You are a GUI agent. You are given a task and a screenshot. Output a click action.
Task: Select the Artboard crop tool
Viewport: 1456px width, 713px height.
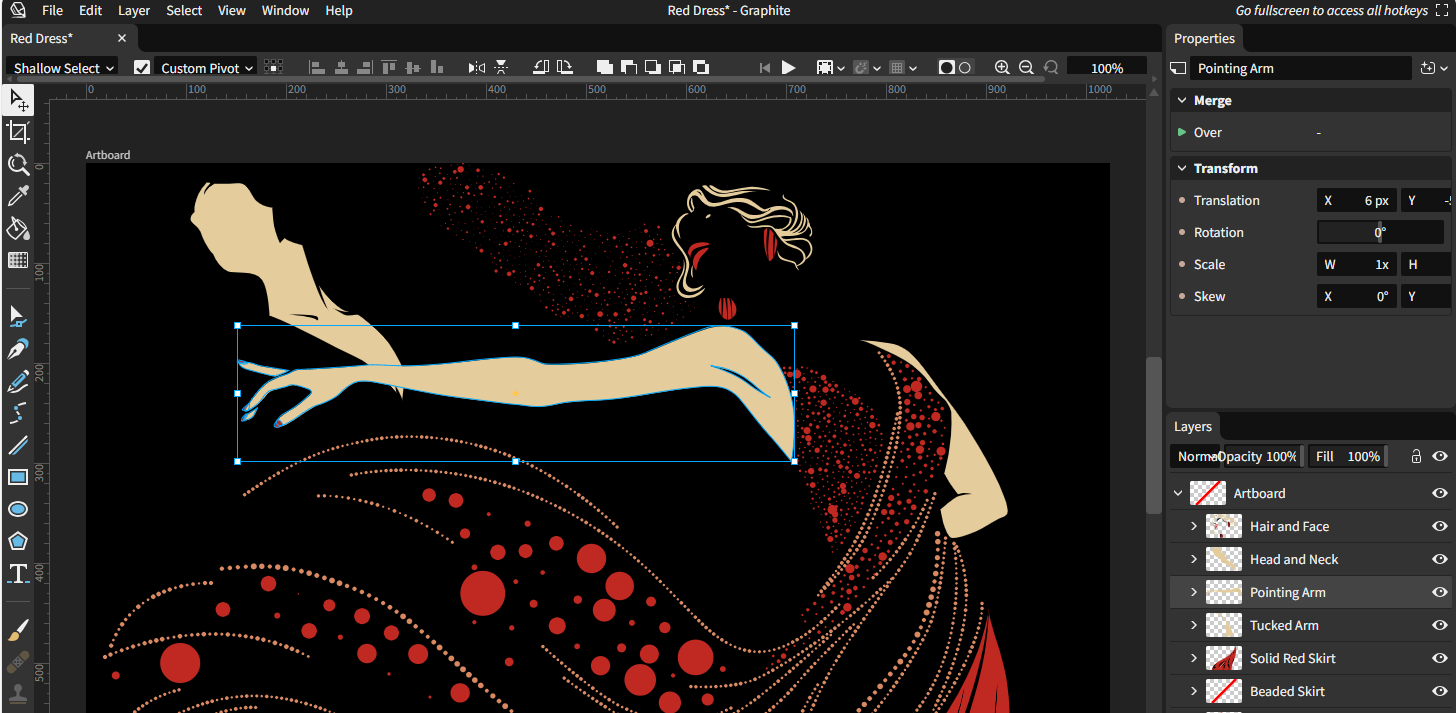click(x=18, y=132)
